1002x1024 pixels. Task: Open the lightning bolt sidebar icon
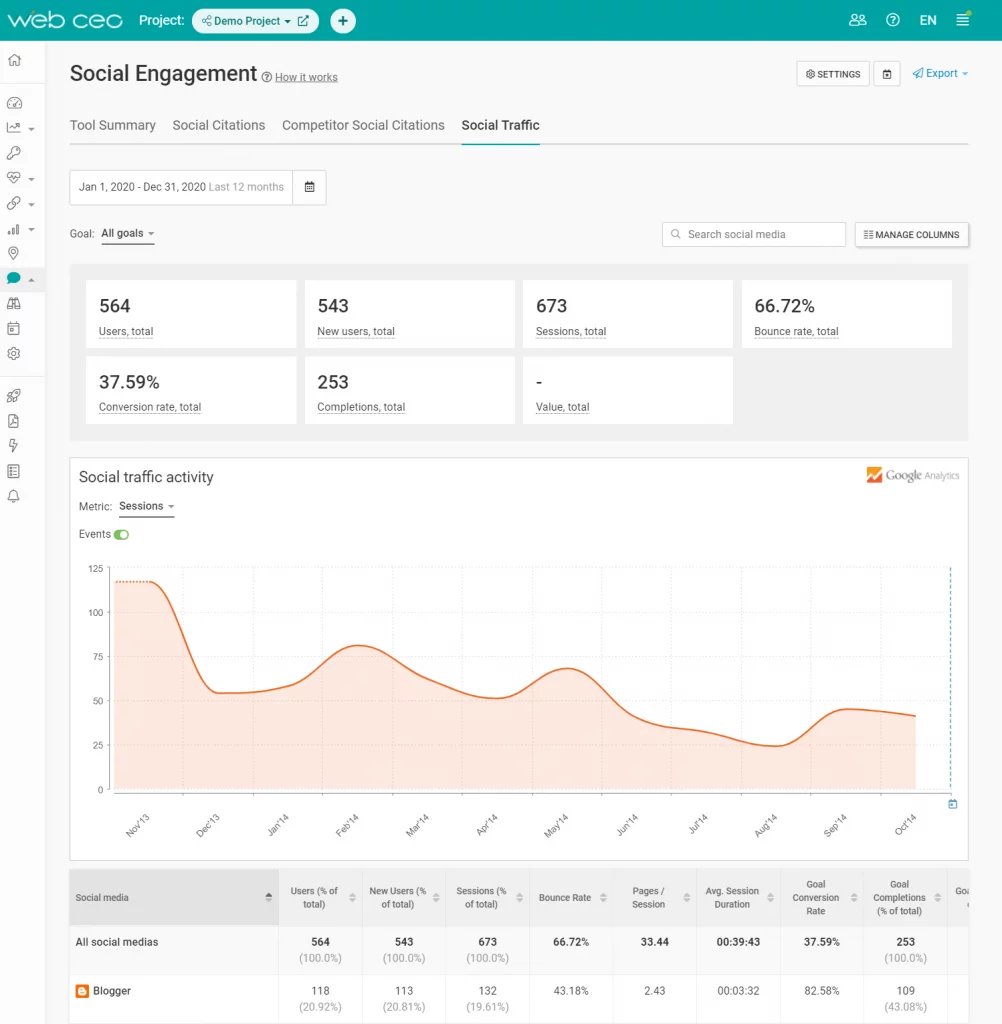click(13, 445)
